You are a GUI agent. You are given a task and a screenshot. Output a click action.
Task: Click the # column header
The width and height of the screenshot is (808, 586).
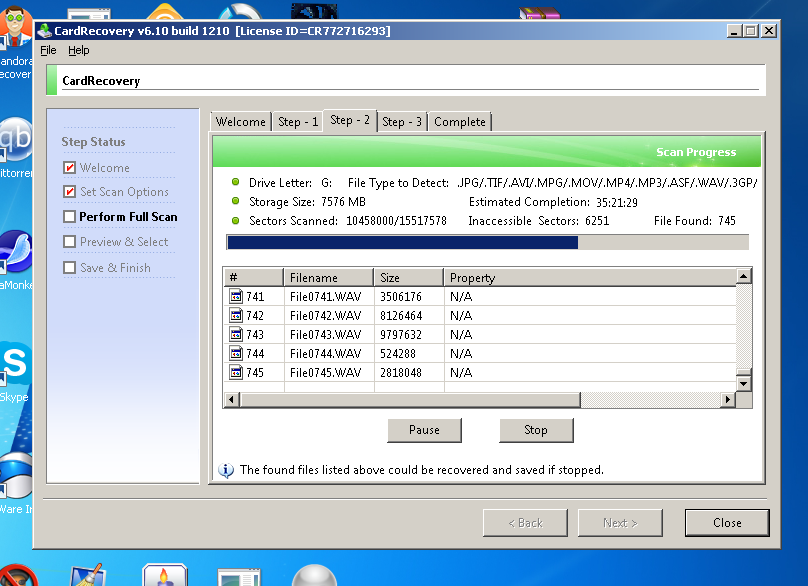click(x=254, y=278)
